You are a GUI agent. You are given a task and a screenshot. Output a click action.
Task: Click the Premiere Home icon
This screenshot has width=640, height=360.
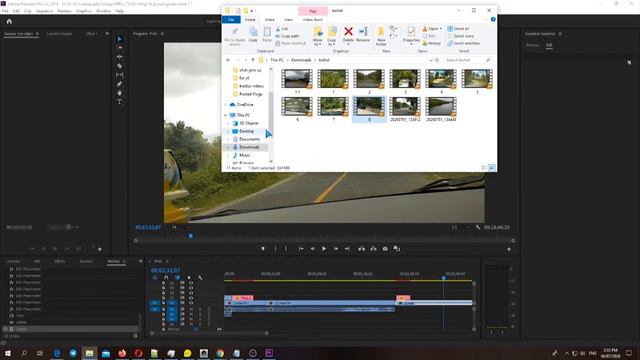pos(9,22)
